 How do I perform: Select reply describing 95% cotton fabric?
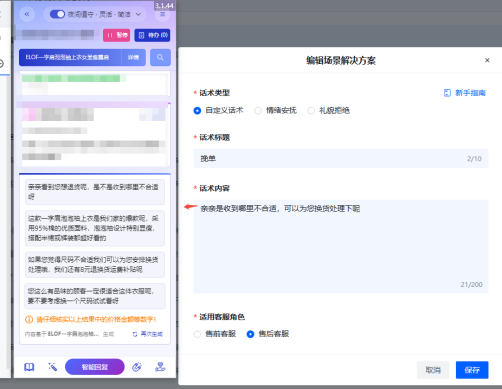(95, 228)
